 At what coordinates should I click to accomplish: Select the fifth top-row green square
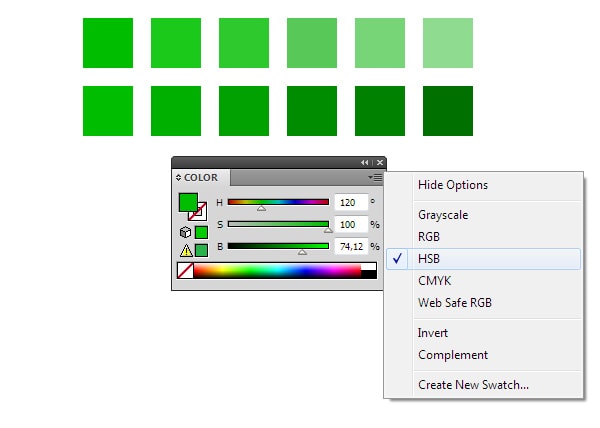click(x=380, y=43)
